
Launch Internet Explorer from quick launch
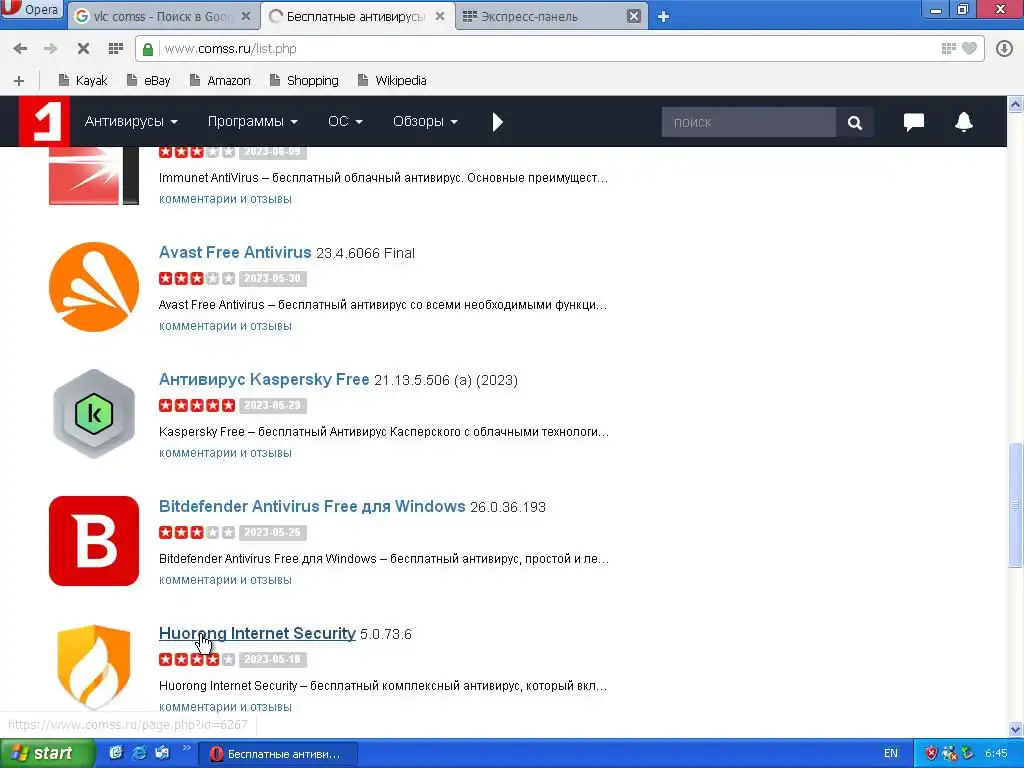coord(139,753)
